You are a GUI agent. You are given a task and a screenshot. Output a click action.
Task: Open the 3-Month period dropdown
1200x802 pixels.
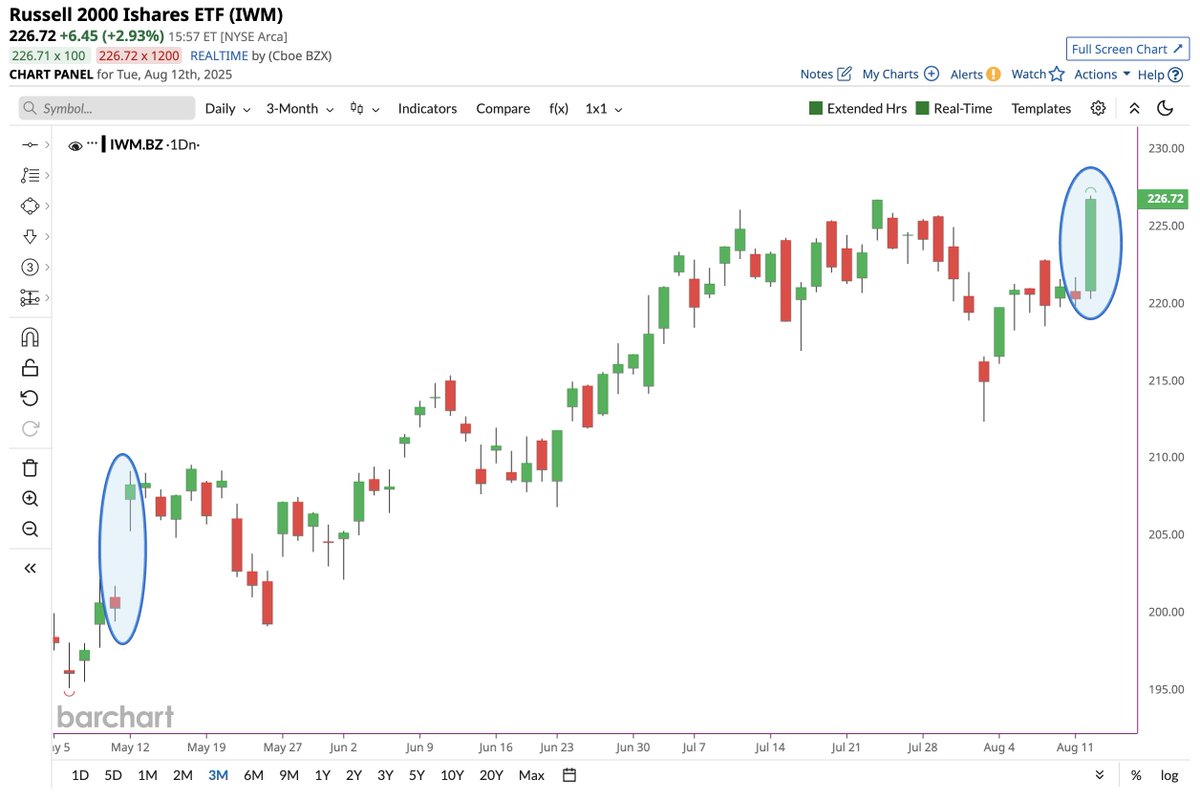(x=299, y=108)
